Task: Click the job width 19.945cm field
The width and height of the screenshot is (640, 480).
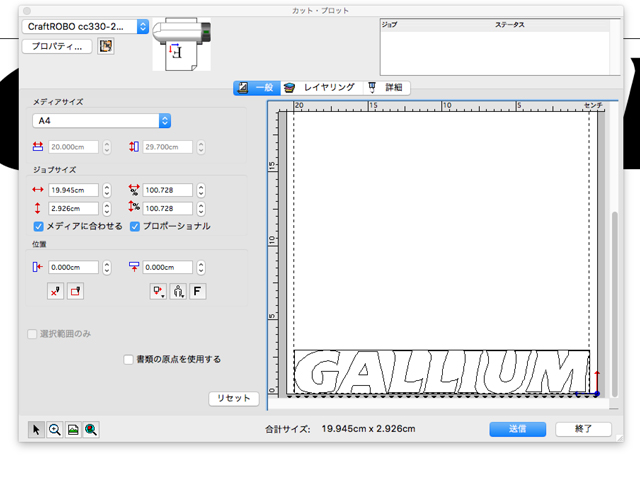Action: [73, 190]
